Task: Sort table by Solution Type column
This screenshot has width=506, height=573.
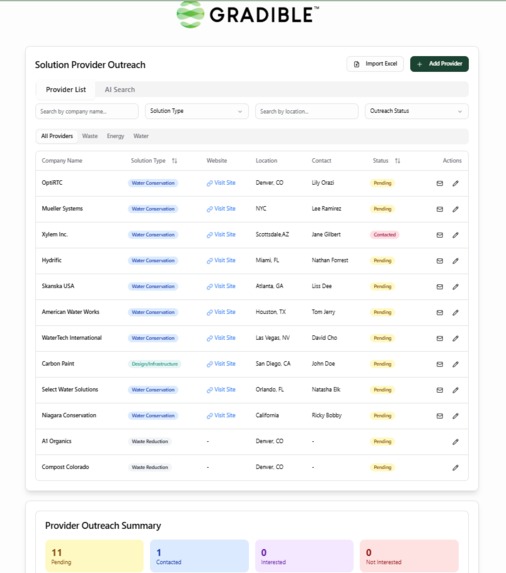Action: click(174, 161)
